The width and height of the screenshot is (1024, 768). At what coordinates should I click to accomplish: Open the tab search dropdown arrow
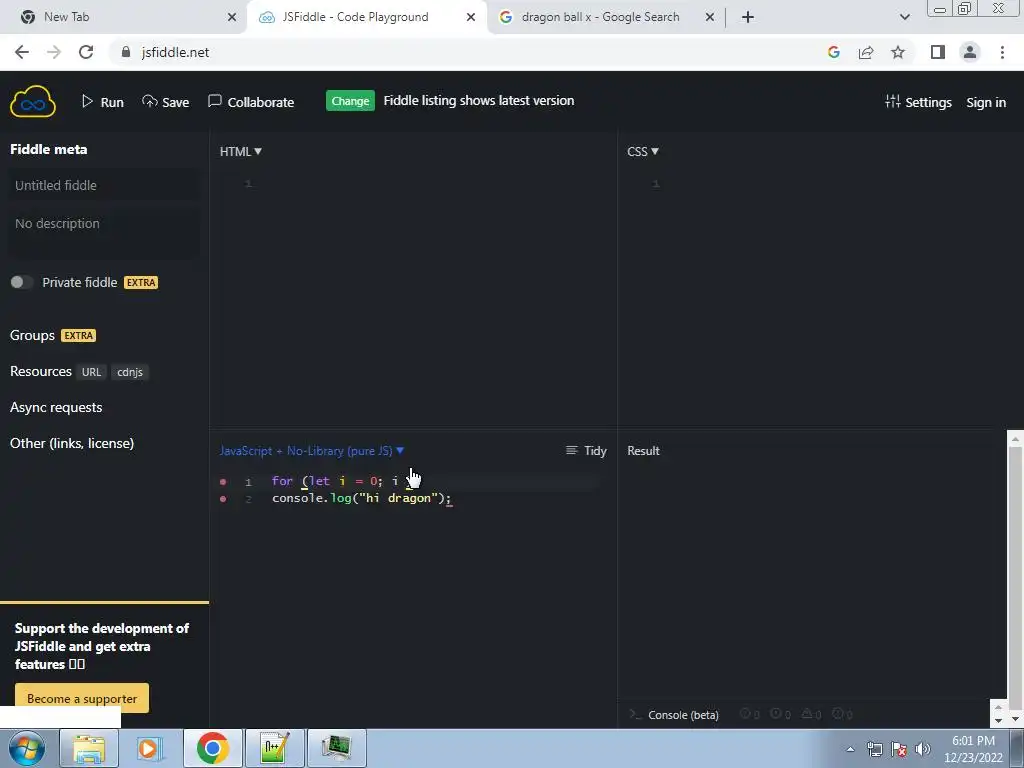pos(904,17)
